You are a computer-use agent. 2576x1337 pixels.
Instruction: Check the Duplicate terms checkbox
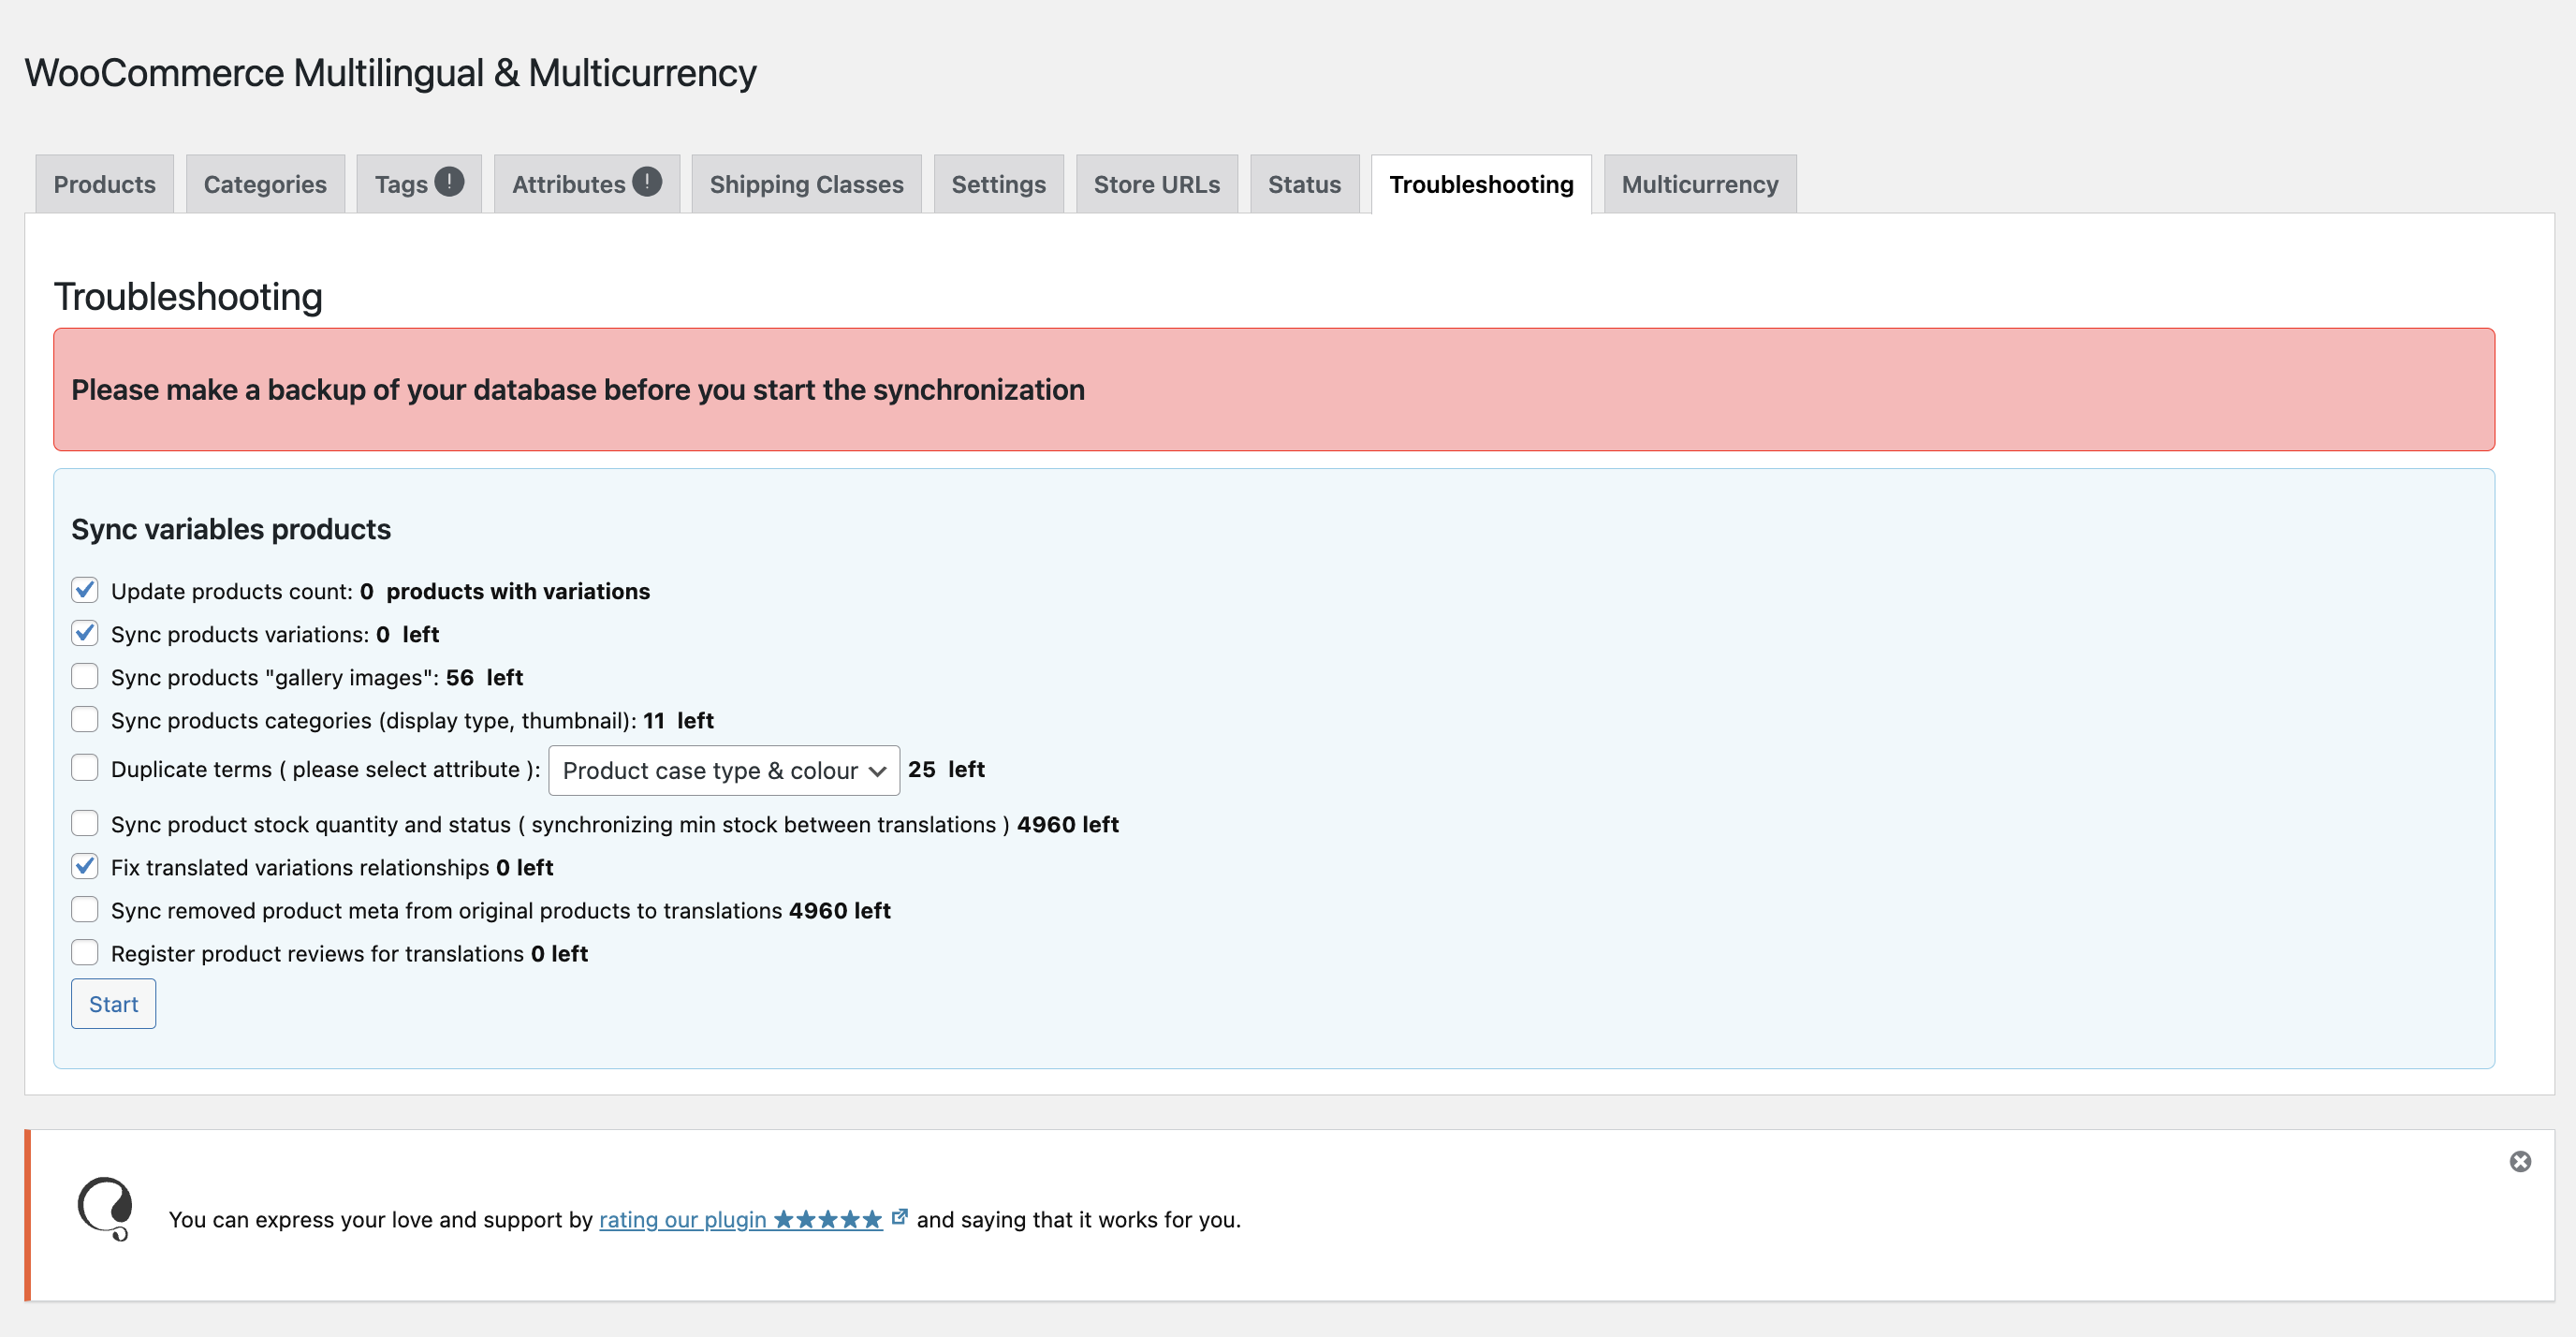pyautogui.click(x=85, y=767)
